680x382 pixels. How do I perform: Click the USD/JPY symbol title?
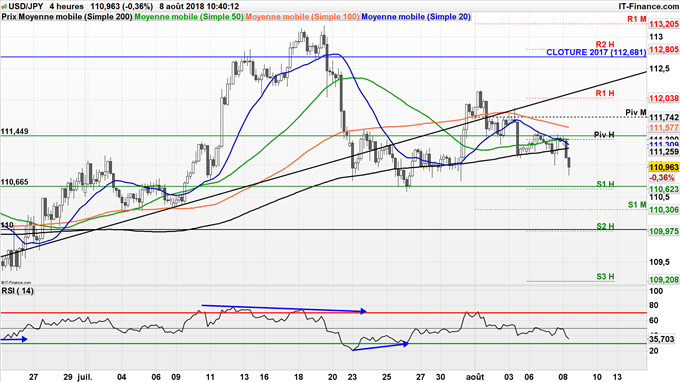click(x=26, y=7)
